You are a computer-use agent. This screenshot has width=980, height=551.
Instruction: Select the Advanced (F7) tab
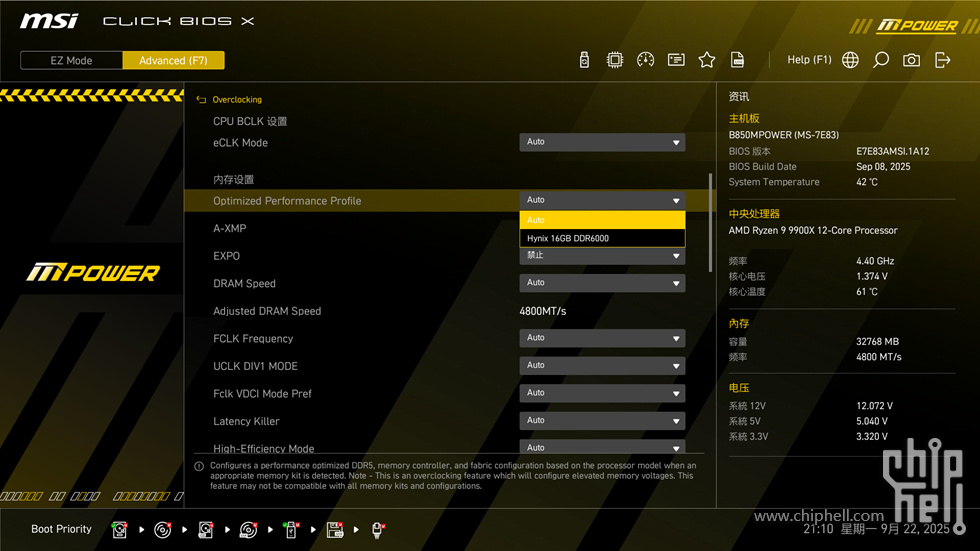173,61
